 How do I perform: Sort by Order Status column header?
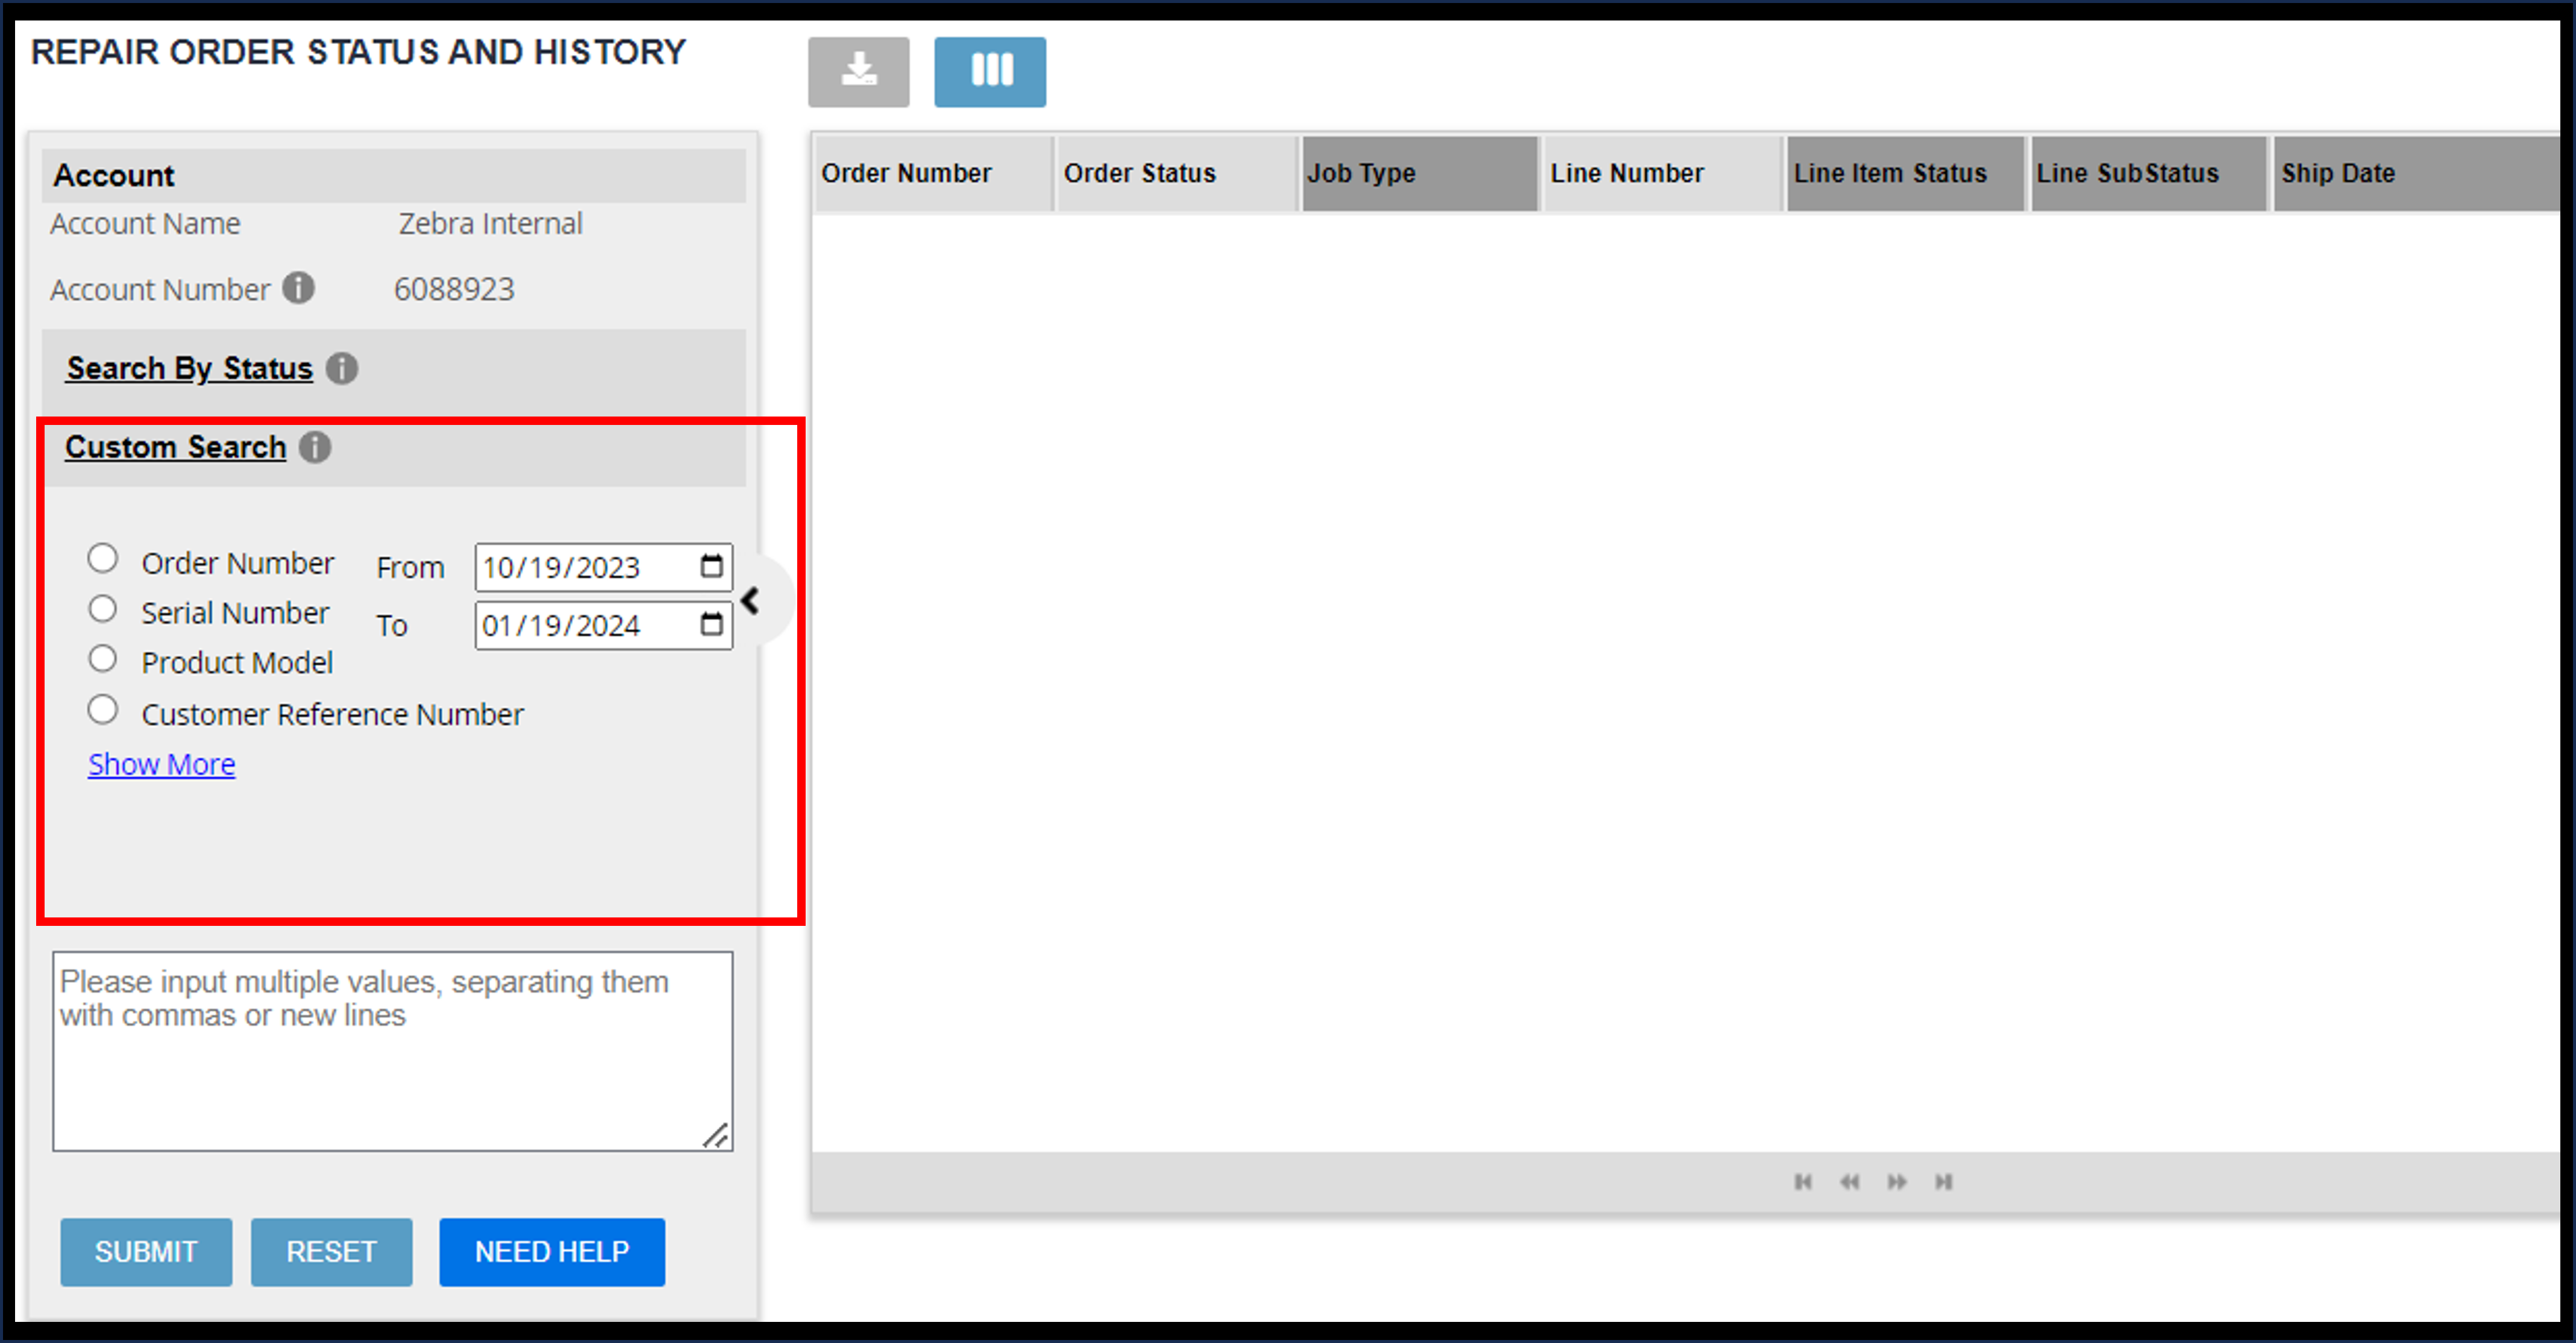1176,173
